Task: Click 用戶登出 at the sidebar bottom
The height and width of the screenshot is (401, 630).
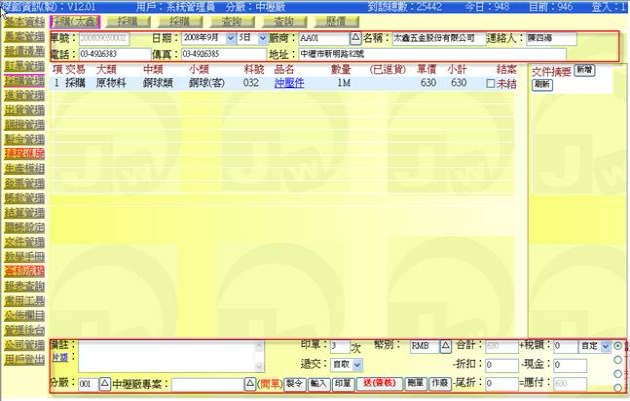Action: pos(23,357)
